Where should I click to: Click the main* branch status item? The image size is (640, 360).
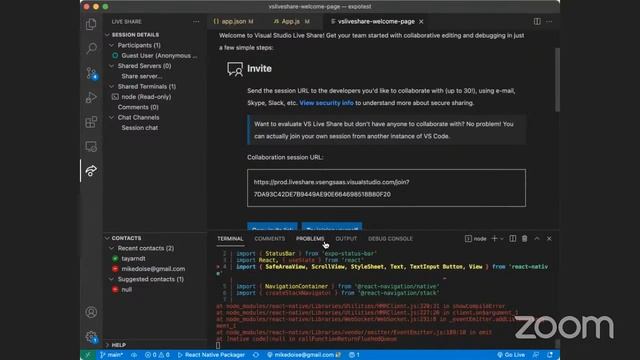tap(111, 355)
